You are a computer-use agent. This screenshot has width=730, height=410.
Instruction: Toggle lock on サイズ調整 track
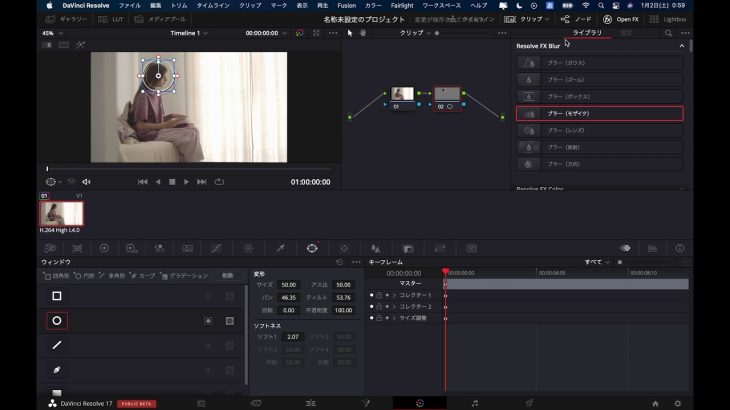click(x=379, y=318)
